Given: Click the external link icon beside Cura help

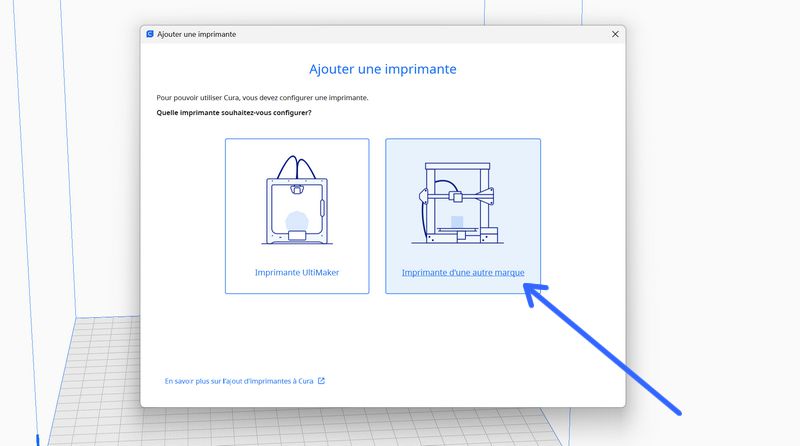Looking at the screenshot, I should [321, 381].
